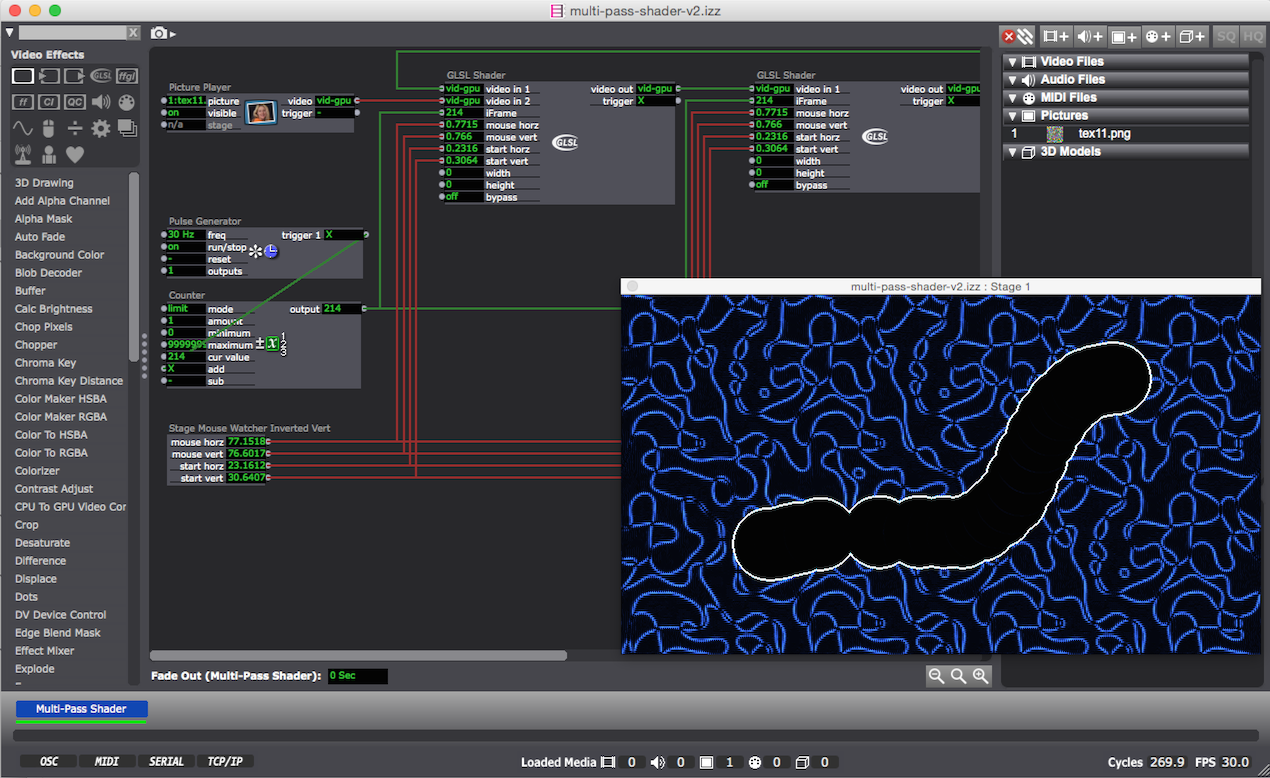Viewport: 1270px width, 778px height.
Task: Click the Fade Out seconds field
Action: click(357, 676)
